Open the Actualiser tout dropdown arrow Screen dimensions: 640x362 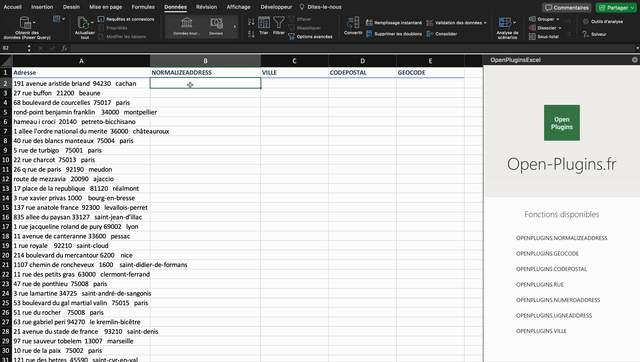click(x=92, y=22)
